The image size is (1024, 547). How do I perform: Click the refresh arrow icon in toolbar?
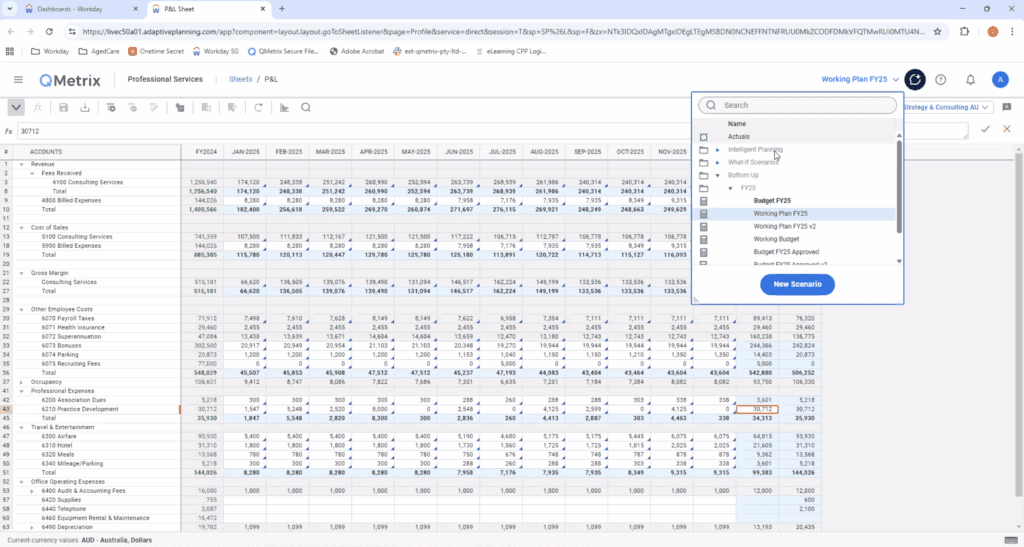259,108
